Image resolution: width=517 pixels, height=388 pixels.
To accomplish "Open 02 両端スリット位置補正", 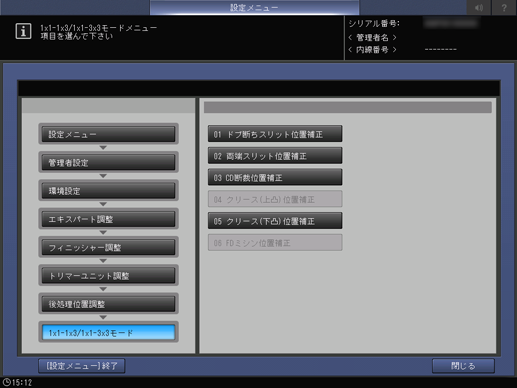I will pos(275,156).
